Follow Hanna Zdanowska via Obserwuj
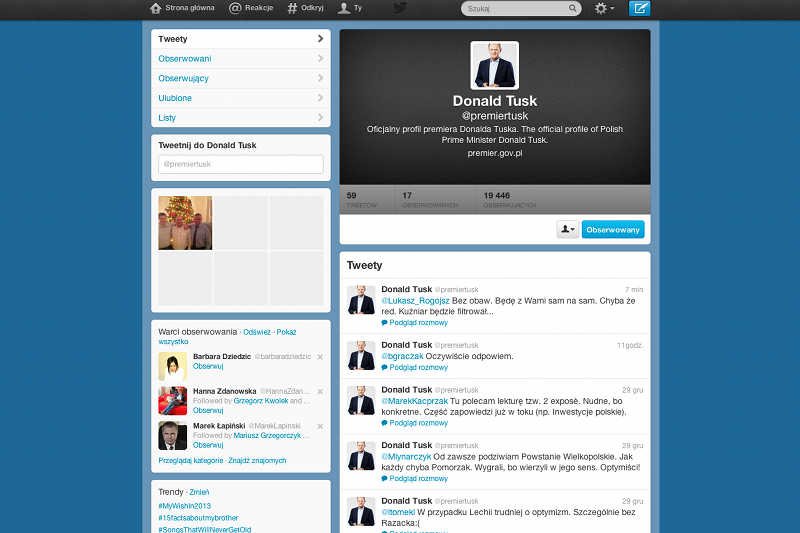800x533 pixels. [x=208, y=411]
